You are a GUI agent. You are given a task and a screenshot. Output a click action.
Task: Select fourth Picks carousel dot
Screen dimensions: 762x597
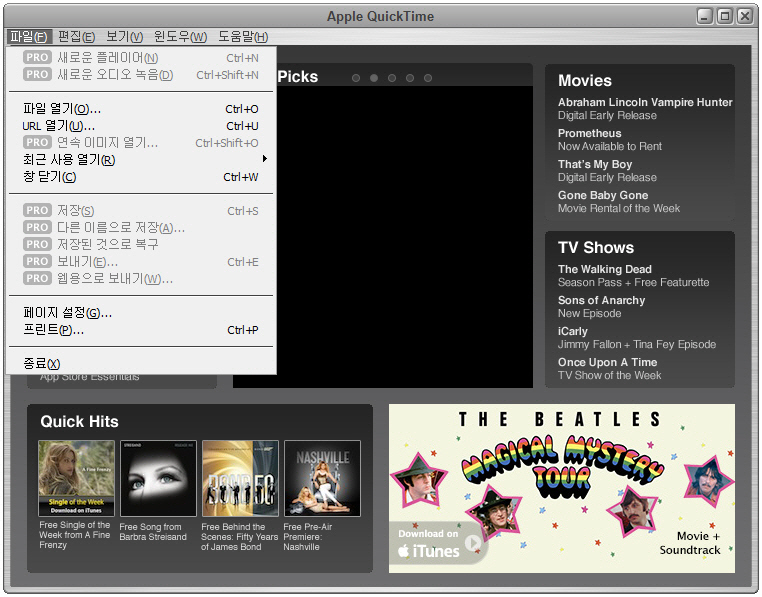[410, 78]
